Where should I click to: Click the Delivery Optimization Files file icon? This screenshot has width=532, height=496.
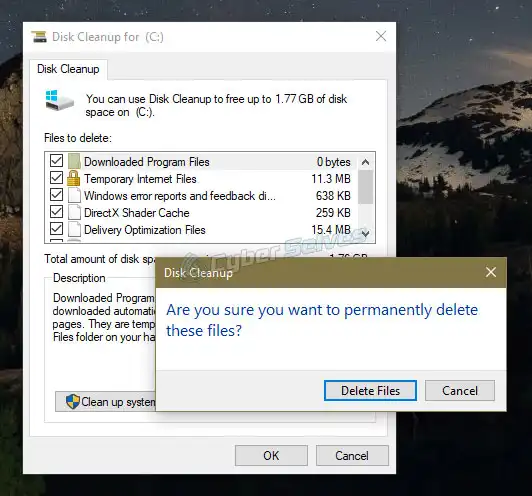pos(74,230)
